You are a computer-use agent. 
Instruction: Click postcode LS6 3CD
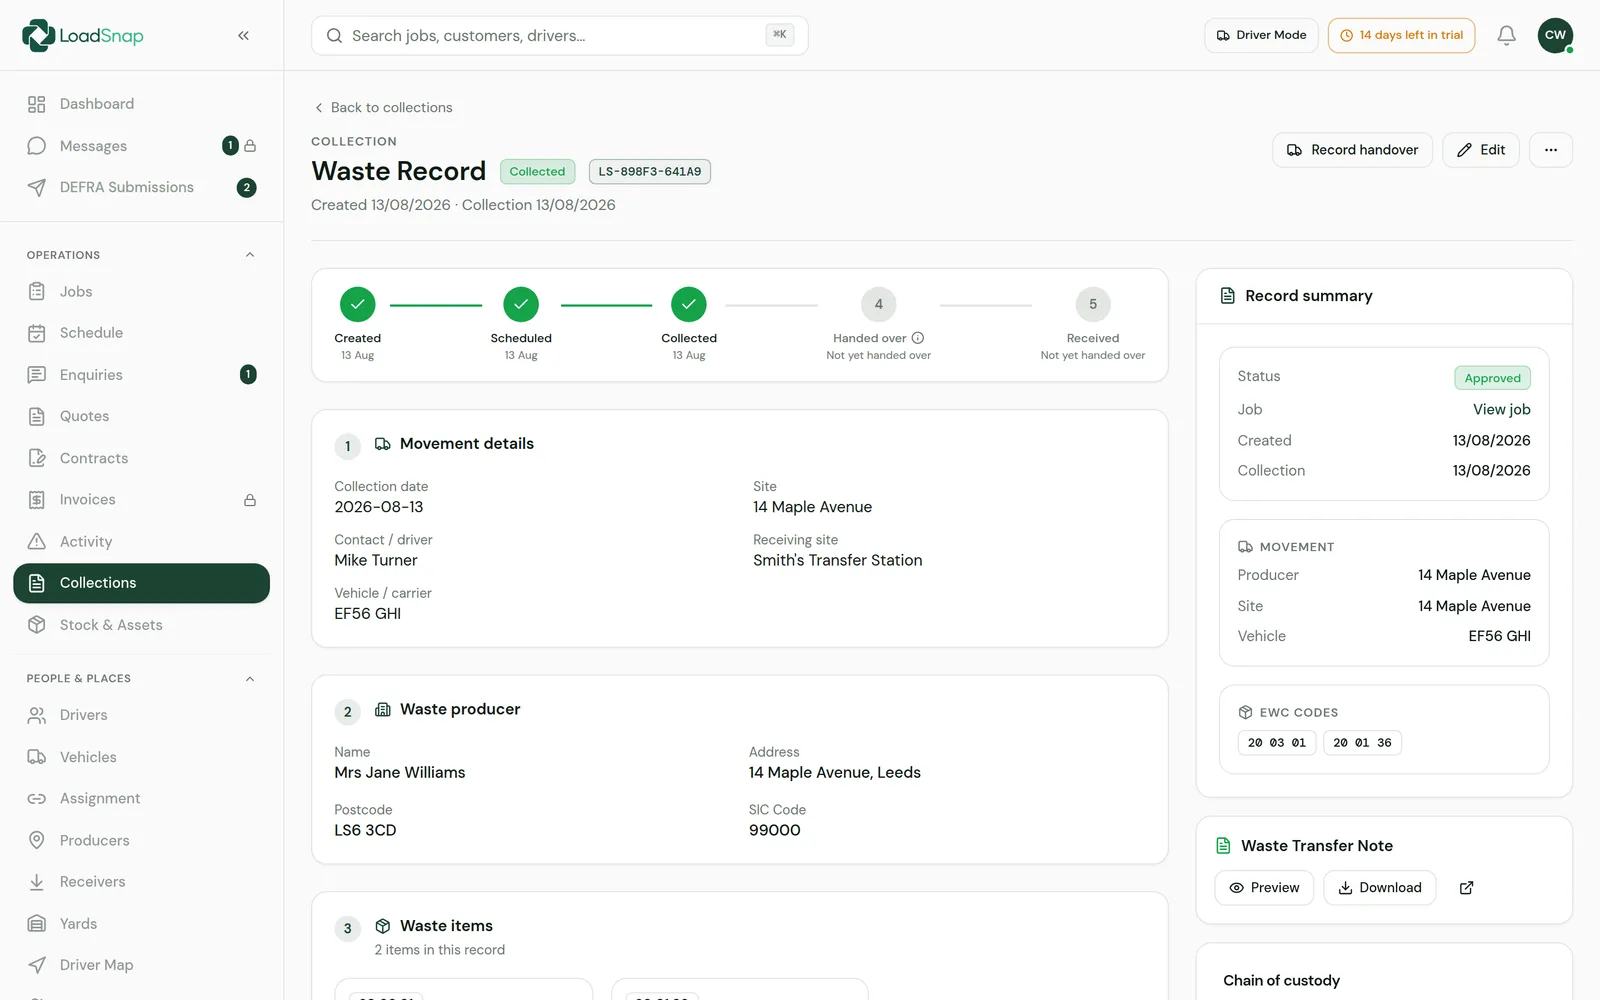click(x=365, y=830)
